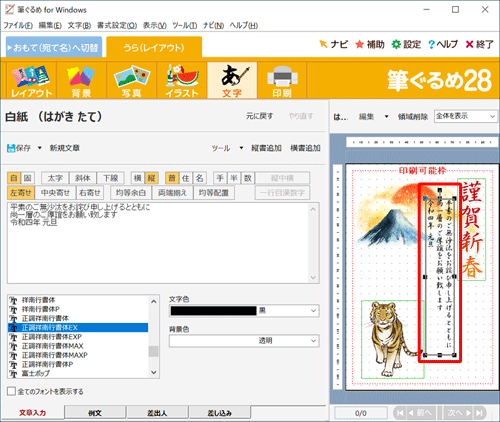
Task: Open the 書式設定 menu
Action: 117,25
